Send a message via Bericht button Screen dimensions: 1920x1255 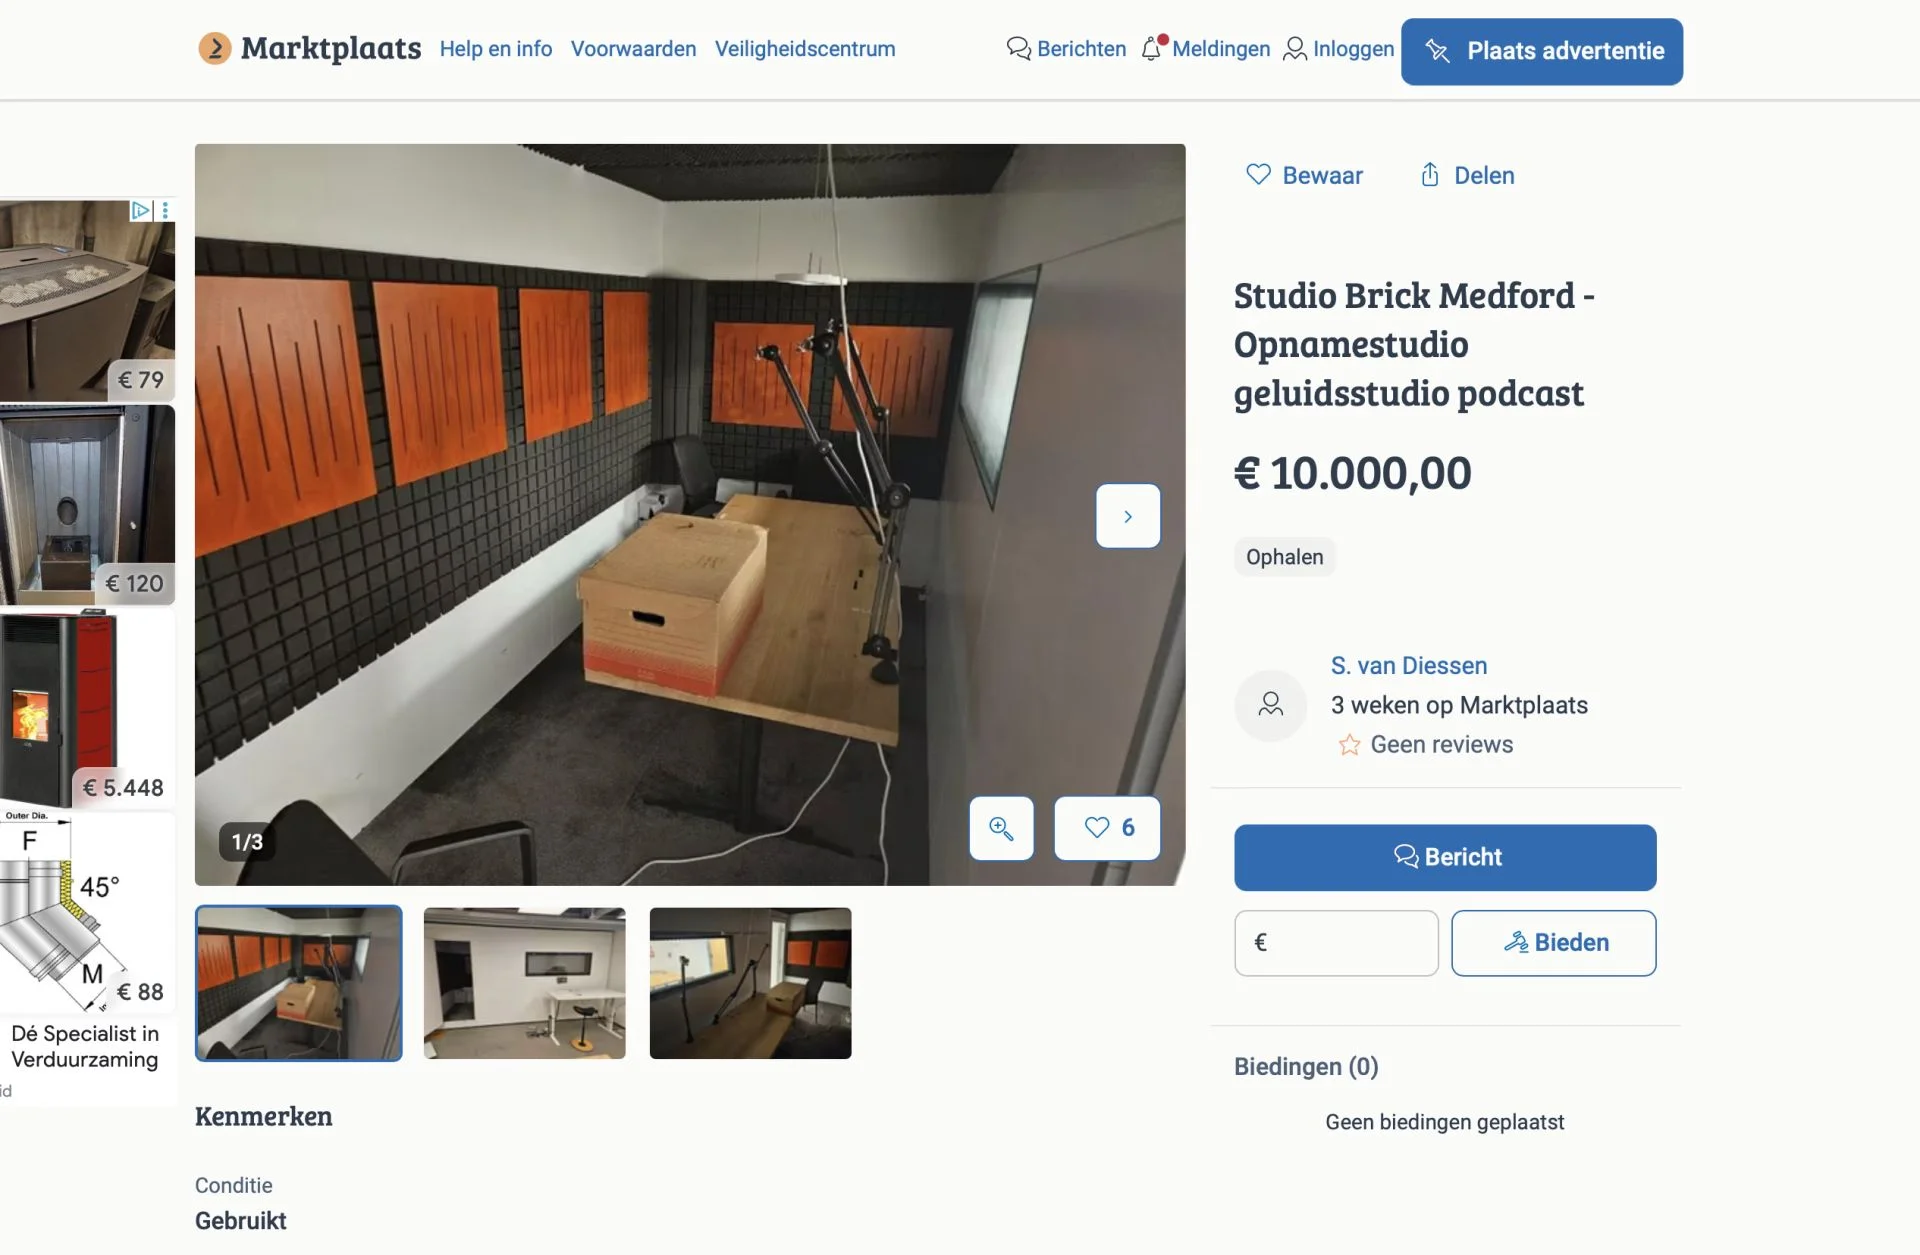(1445, 857)
